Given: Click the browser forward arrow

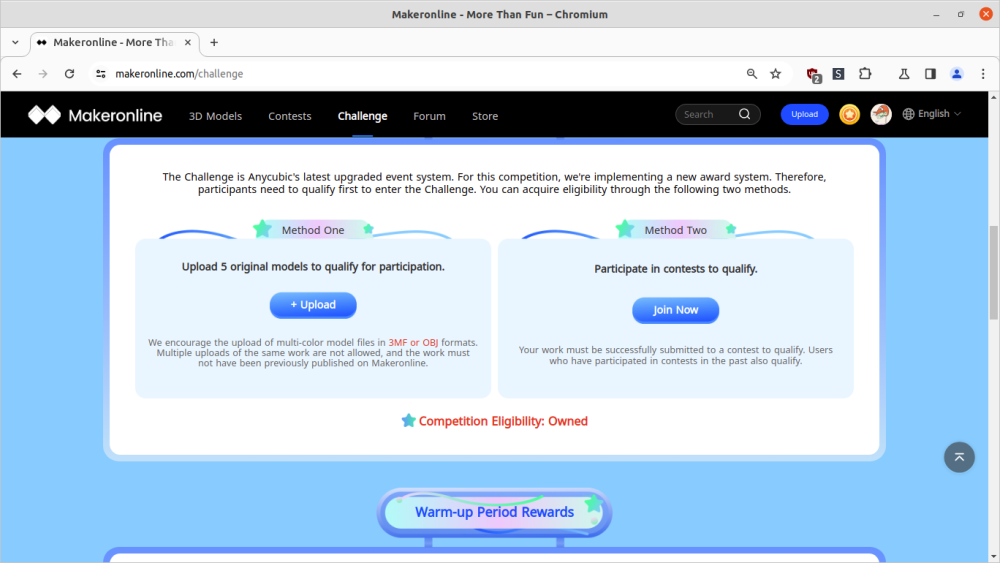Looking at the screenshot, I should 43,74.
